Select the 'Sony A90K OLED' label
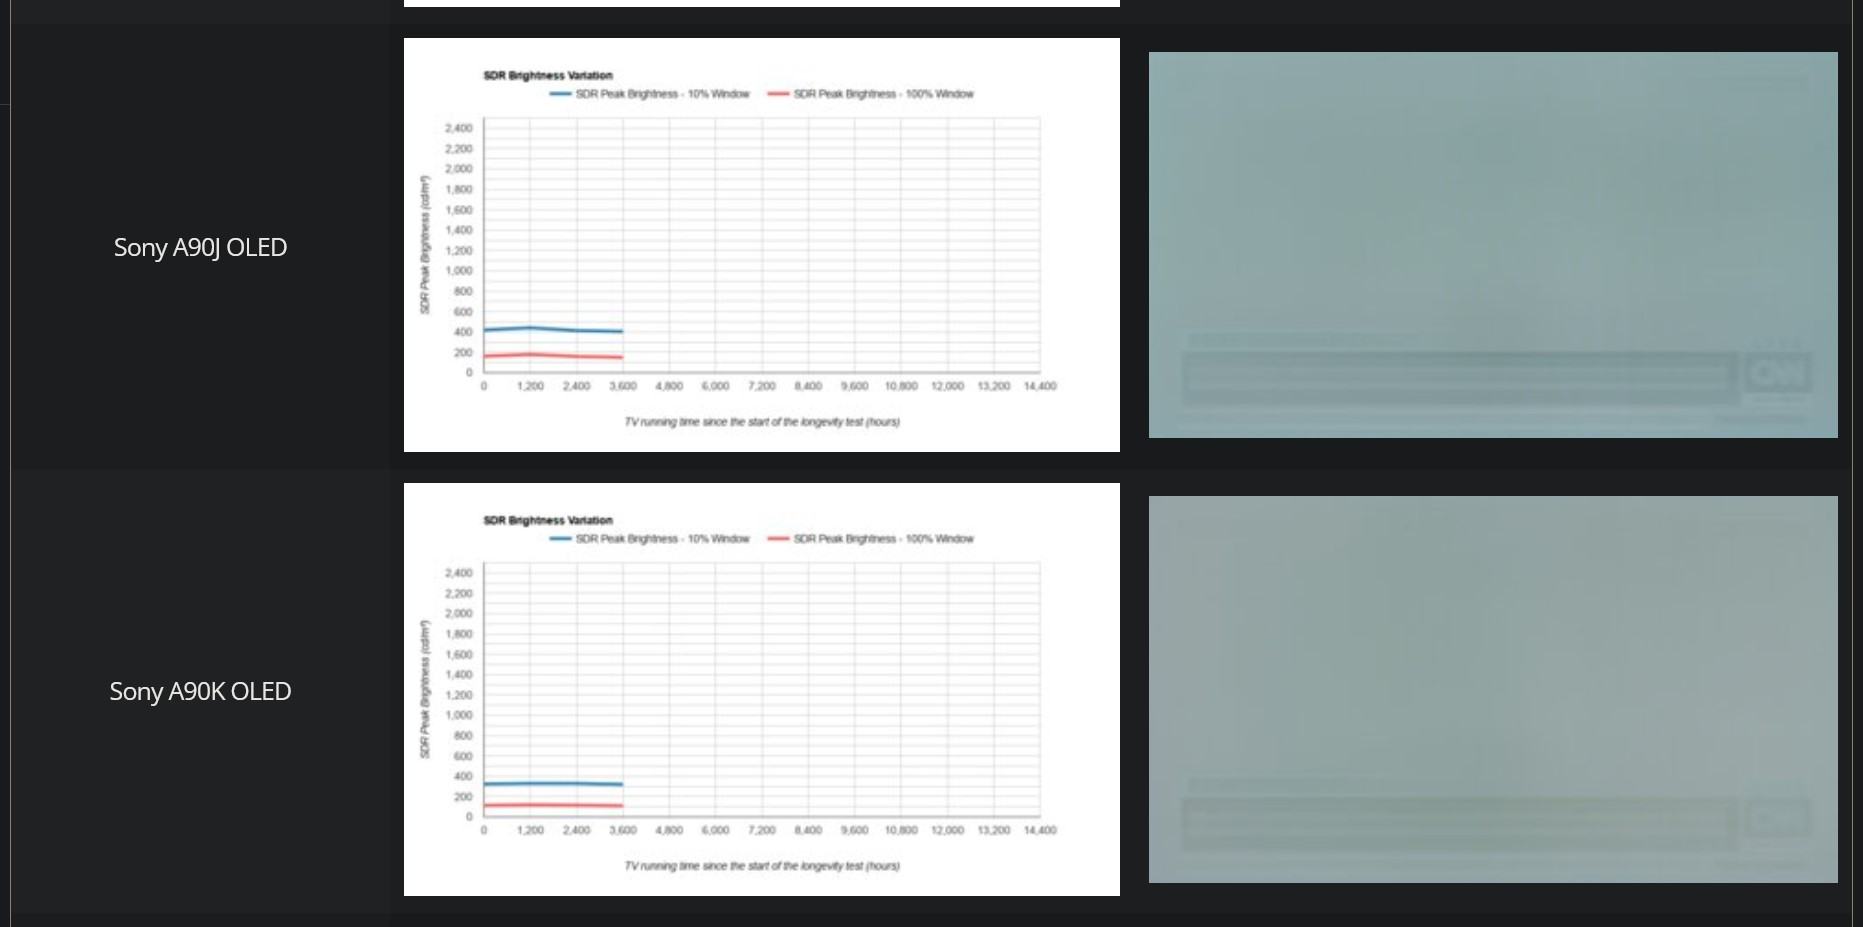The image size is (1863, 927). click(200, 691)
